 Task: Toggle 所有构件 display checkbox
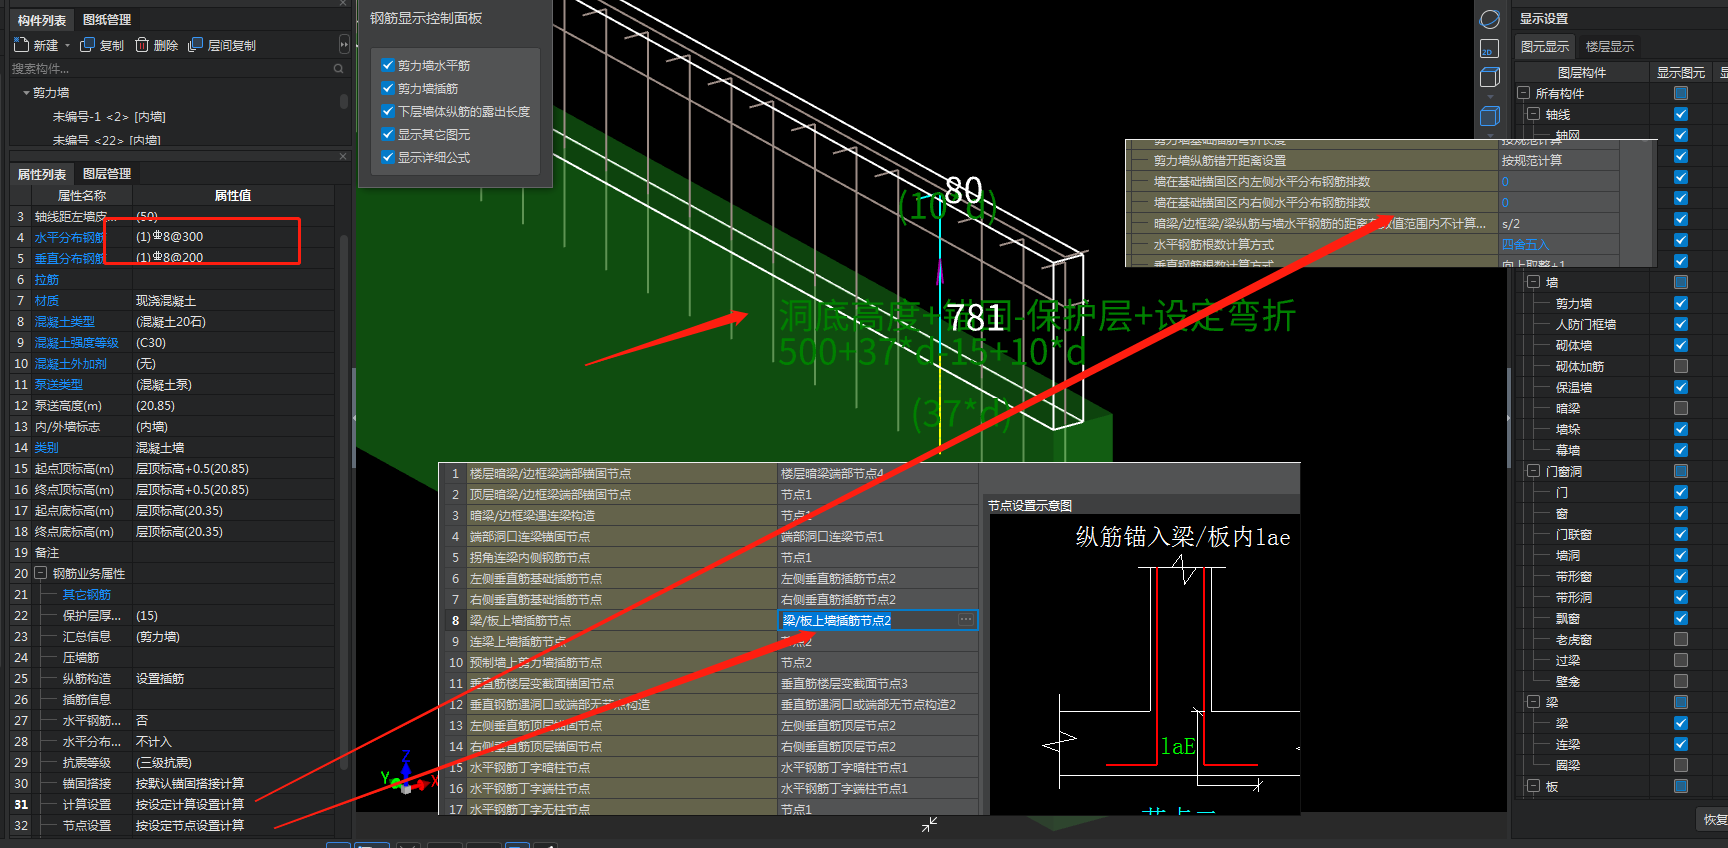pos(1681,93)
